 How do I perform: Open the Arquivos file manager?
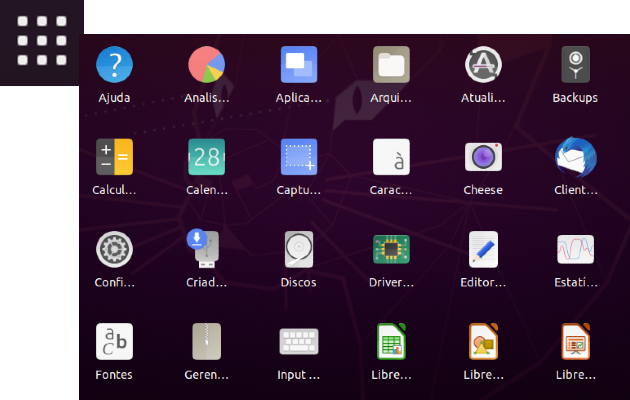[391, 65]
